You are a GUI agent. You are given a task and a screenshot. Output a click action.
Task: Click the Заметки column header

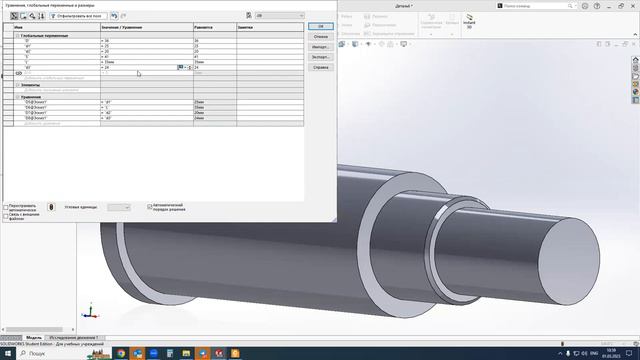click(x=270, y=27)
